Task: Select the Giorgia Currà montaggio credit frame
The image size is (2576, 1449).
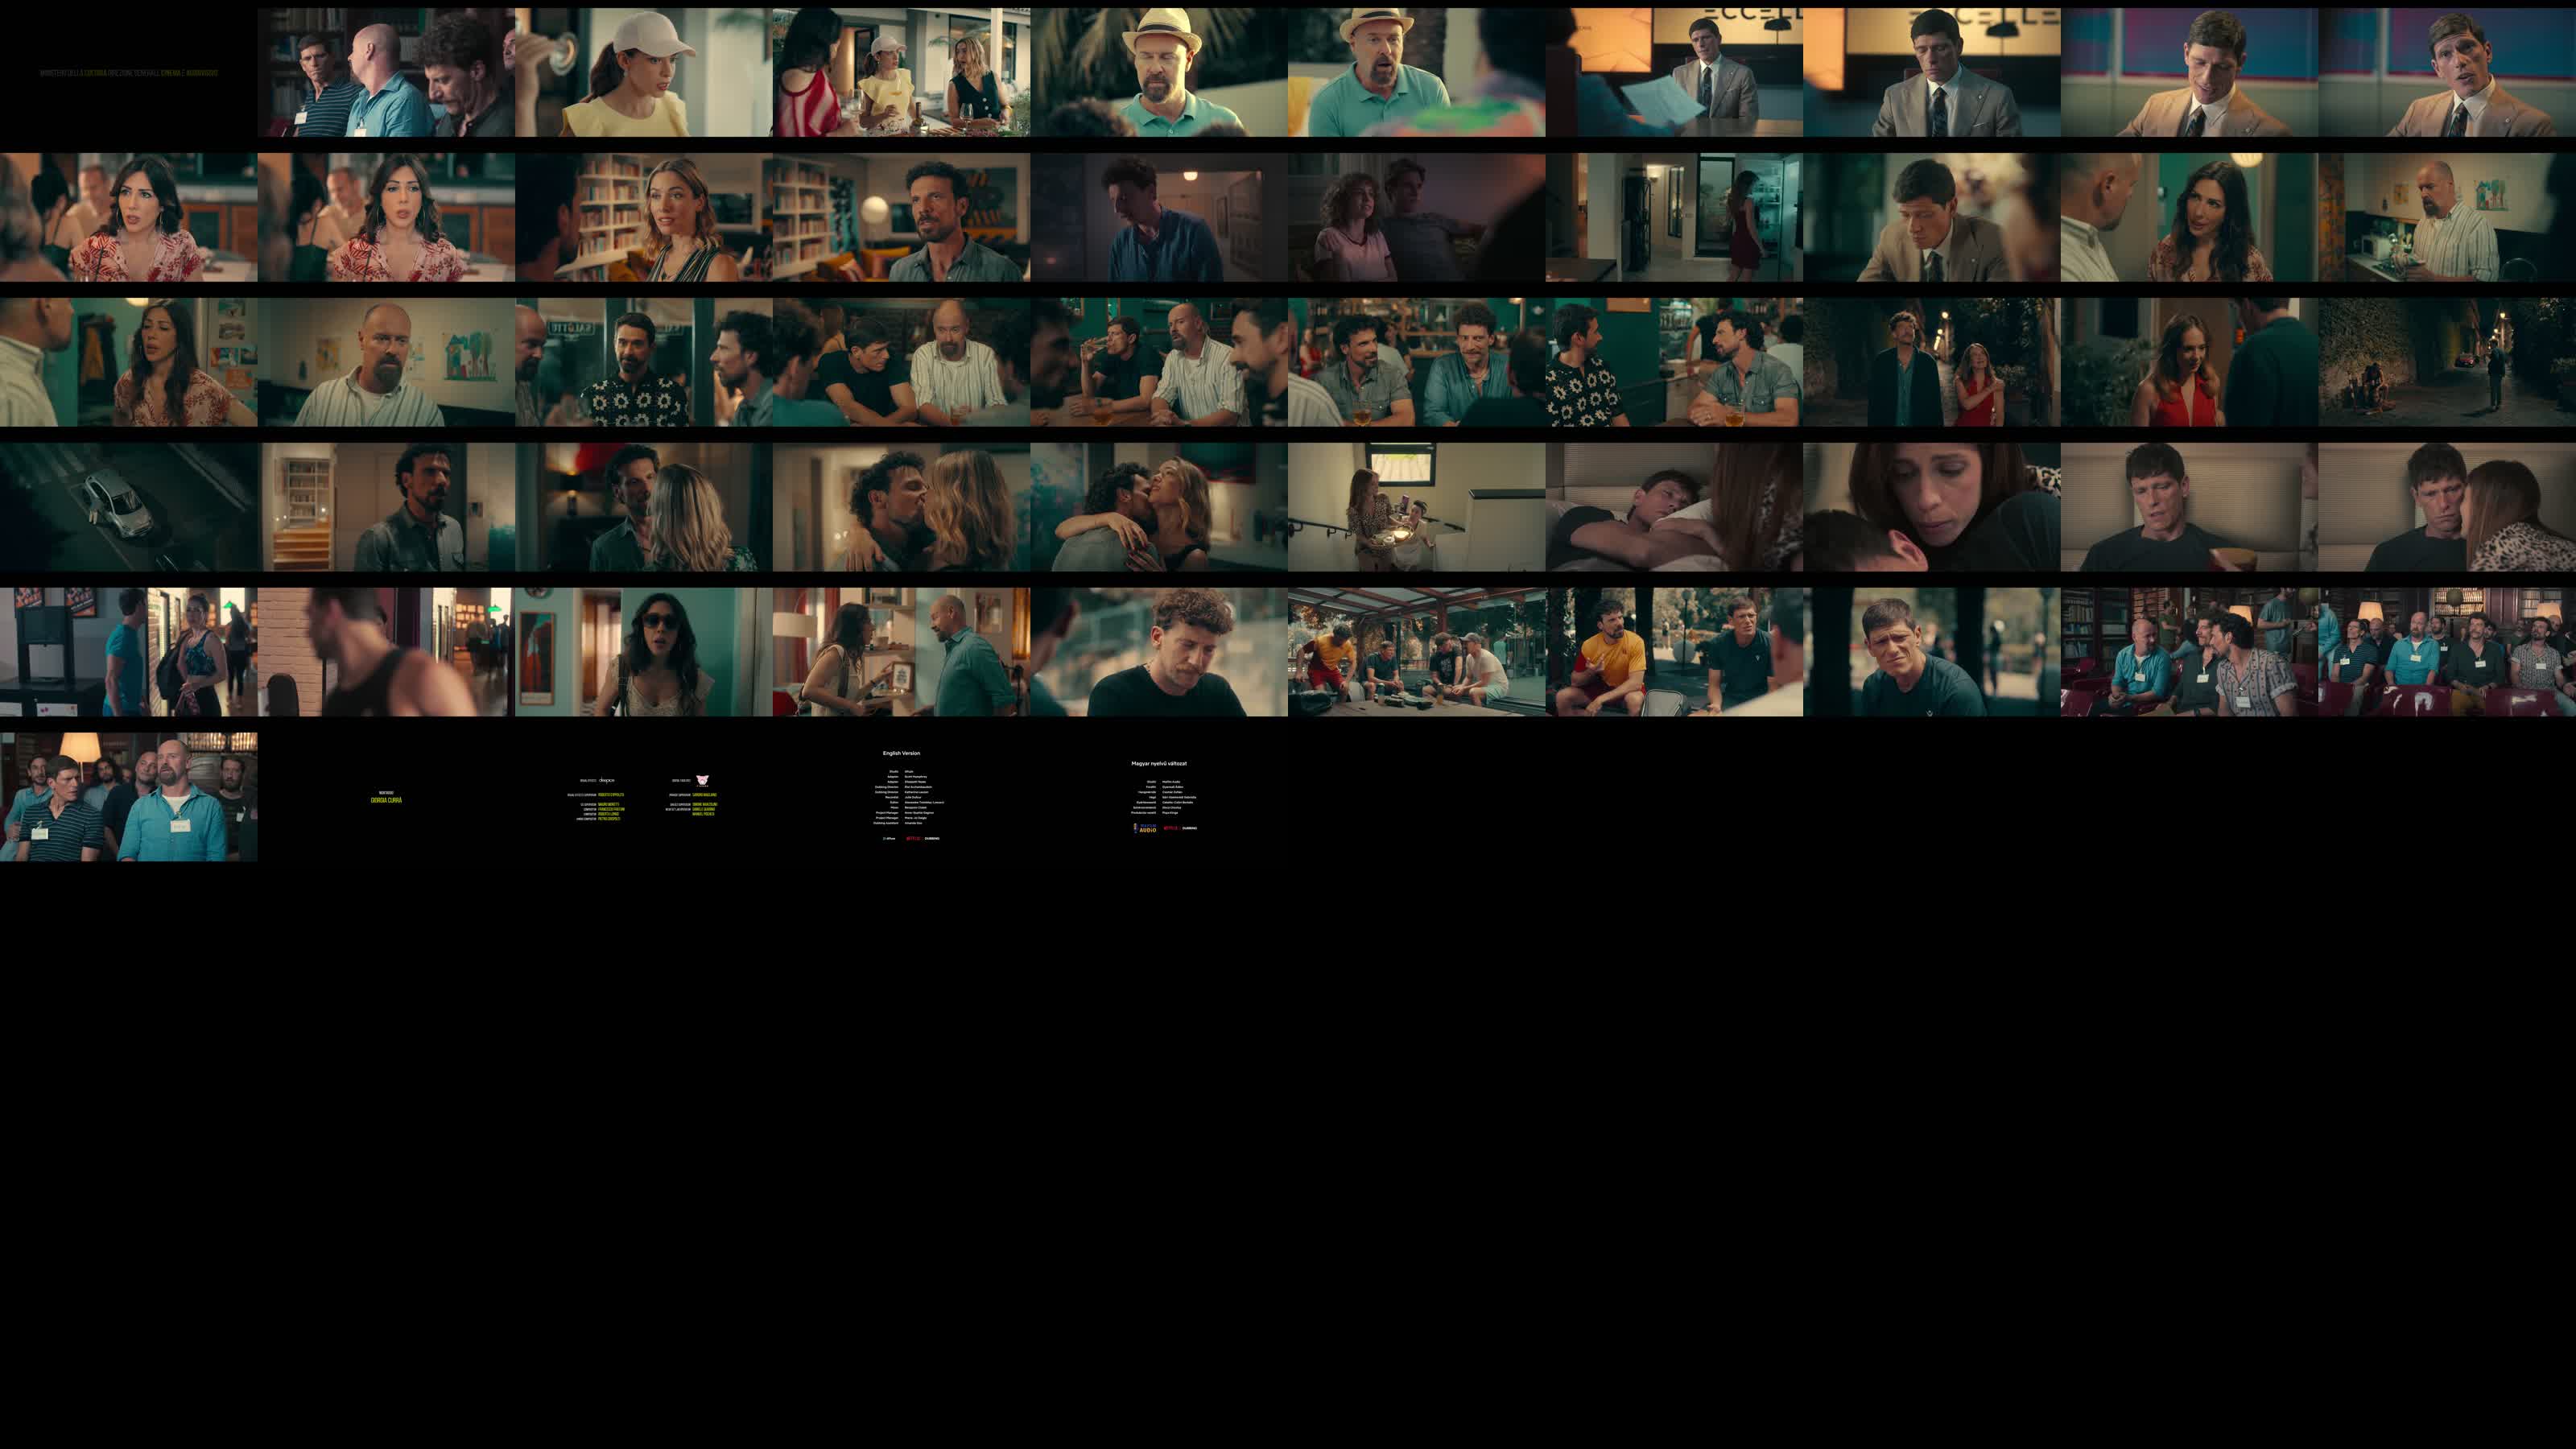Action: pyautogui.click(x=386, y=797)
